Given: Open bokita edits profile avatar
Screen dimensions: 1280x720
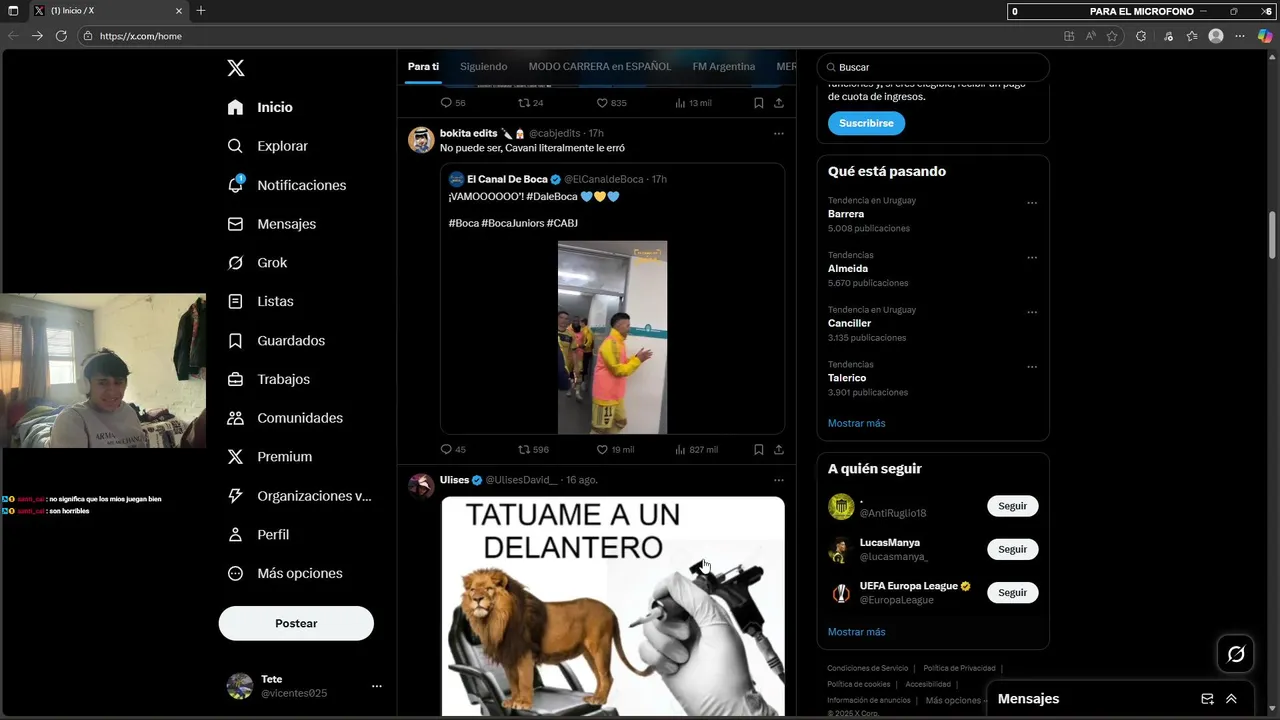Looking at the screenshot, I should (x=421, y=139).
